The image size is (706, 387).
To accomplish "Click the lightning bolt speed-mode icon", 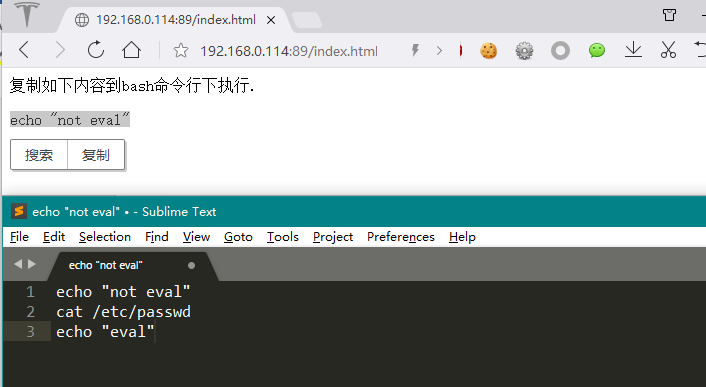I will point(415,50).
